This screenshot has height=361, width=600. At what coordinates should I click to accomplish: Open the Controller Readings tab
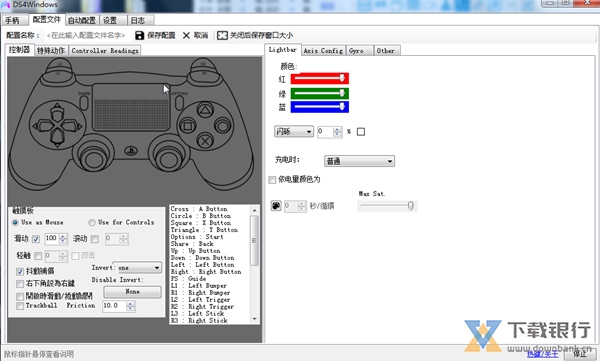pyautogui.click(x=105, y=51)
